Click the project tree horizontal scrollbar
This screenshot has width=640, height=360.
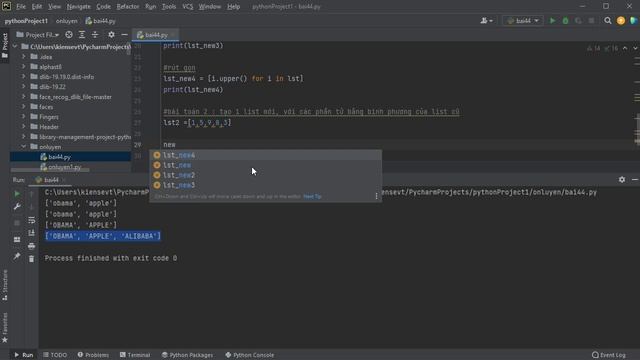click(50, 170)
